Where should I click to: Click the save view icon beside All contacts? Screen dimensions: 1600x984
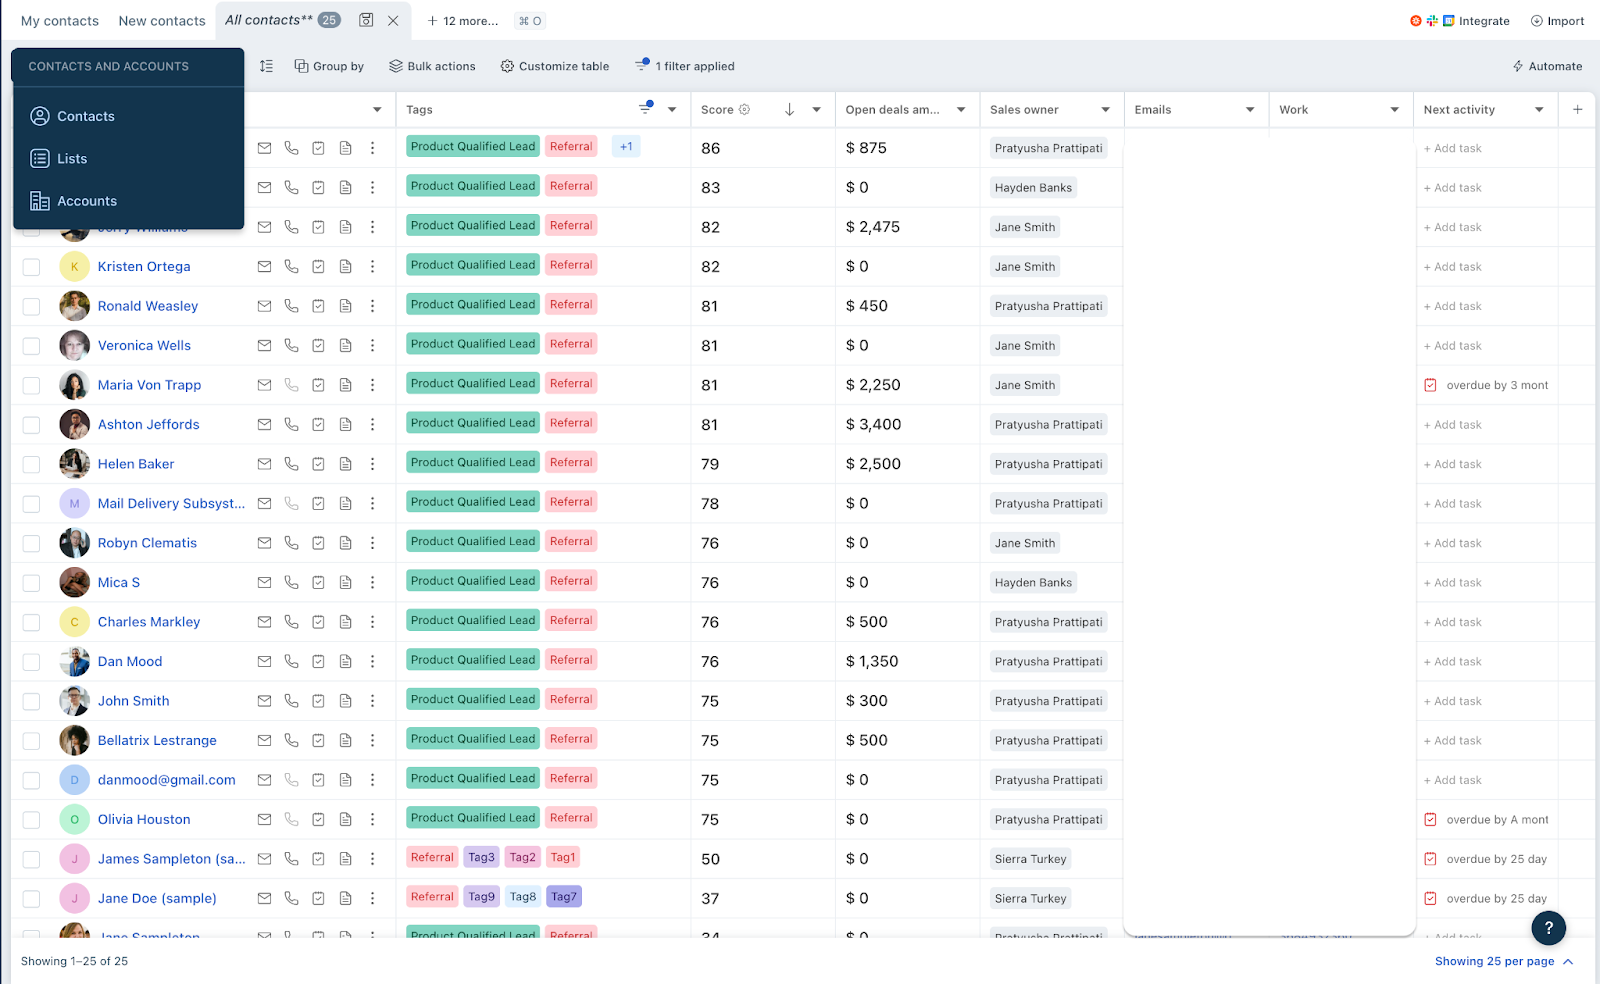tap(366, 20)
